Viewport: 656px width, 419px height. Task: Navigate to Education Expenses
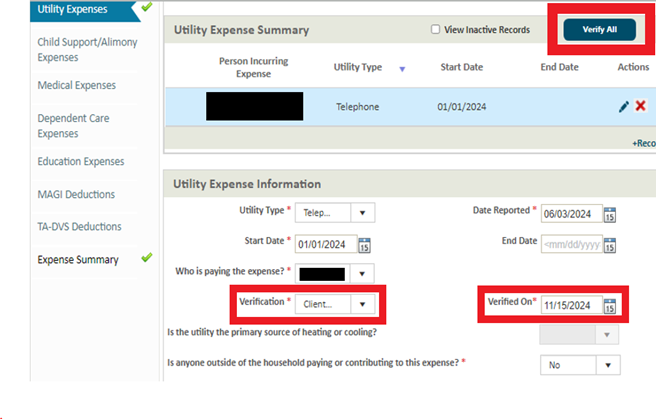click(81, 161)
